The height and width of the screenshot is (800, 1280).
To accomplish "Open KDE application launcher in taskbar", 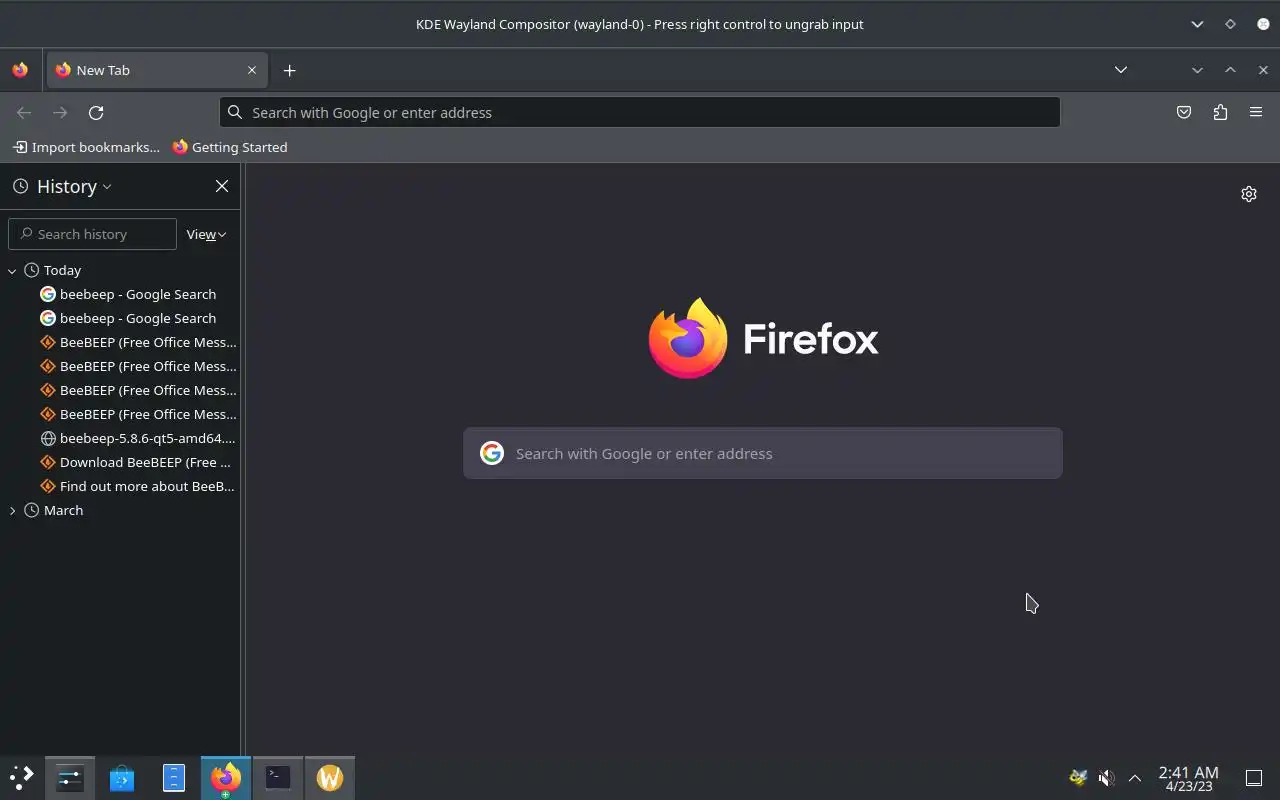I will pyautogui.click(x=21, y=777).
